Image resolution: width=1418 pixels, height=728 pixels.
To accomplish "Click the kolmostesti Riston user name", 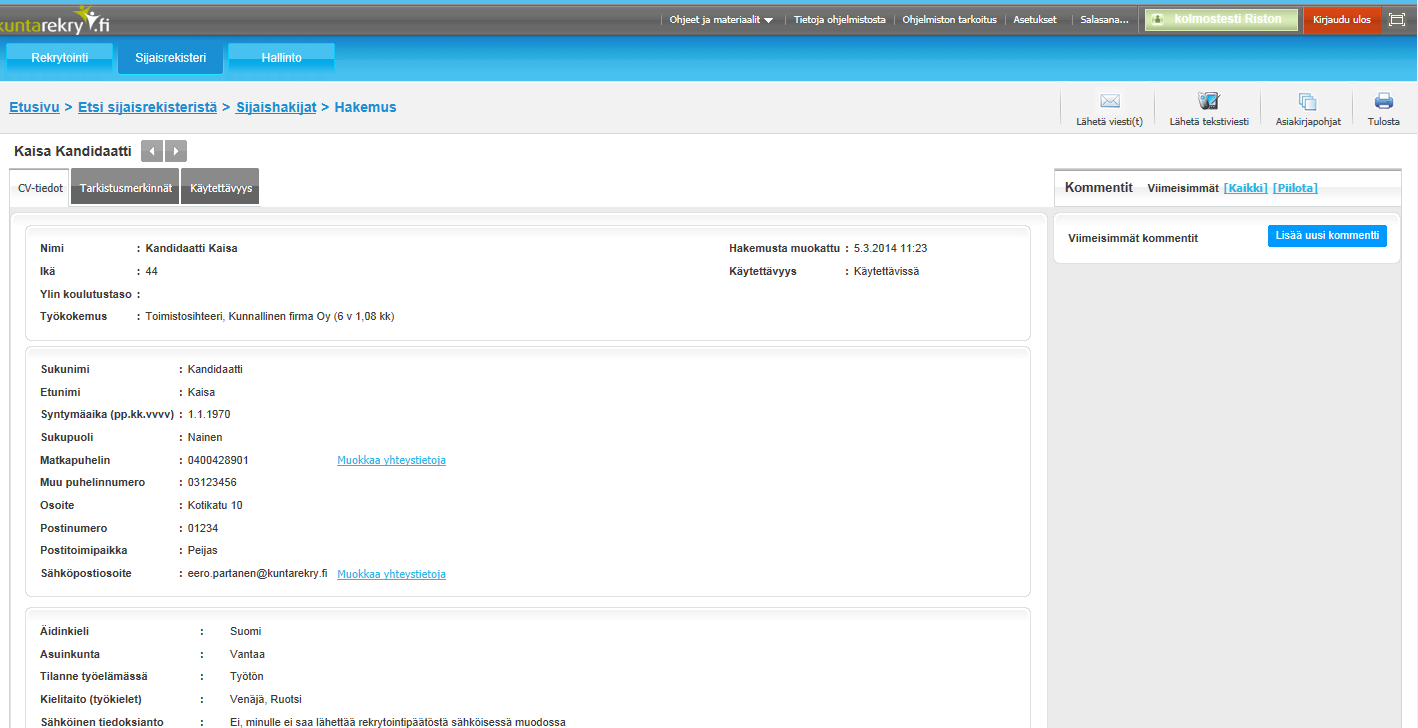I will coord(1227,19).
